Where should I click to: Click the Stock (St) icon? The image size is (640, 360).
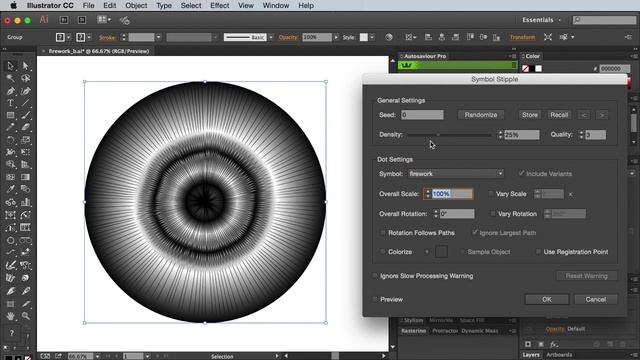[82, 20]
